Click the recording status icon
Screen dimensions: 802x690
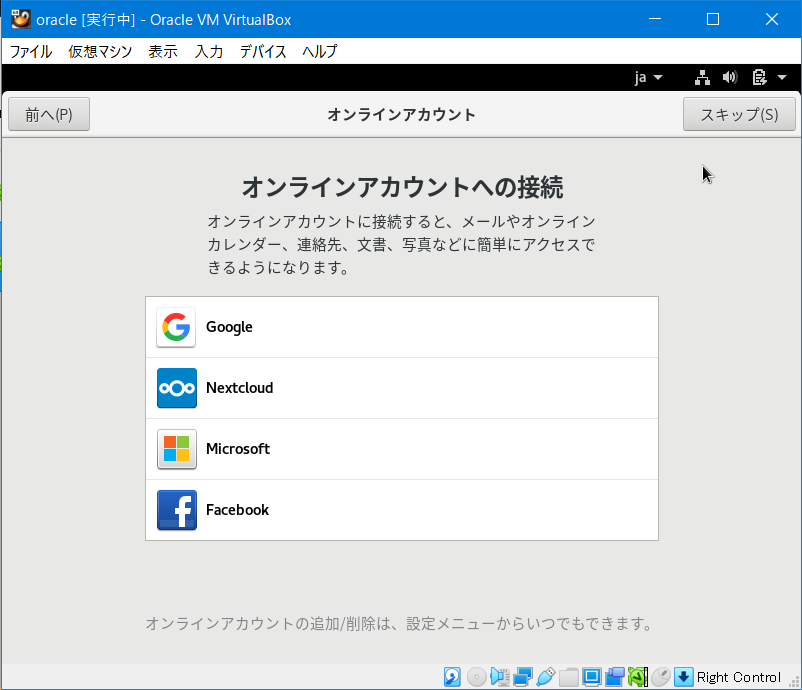pos(614,676)
